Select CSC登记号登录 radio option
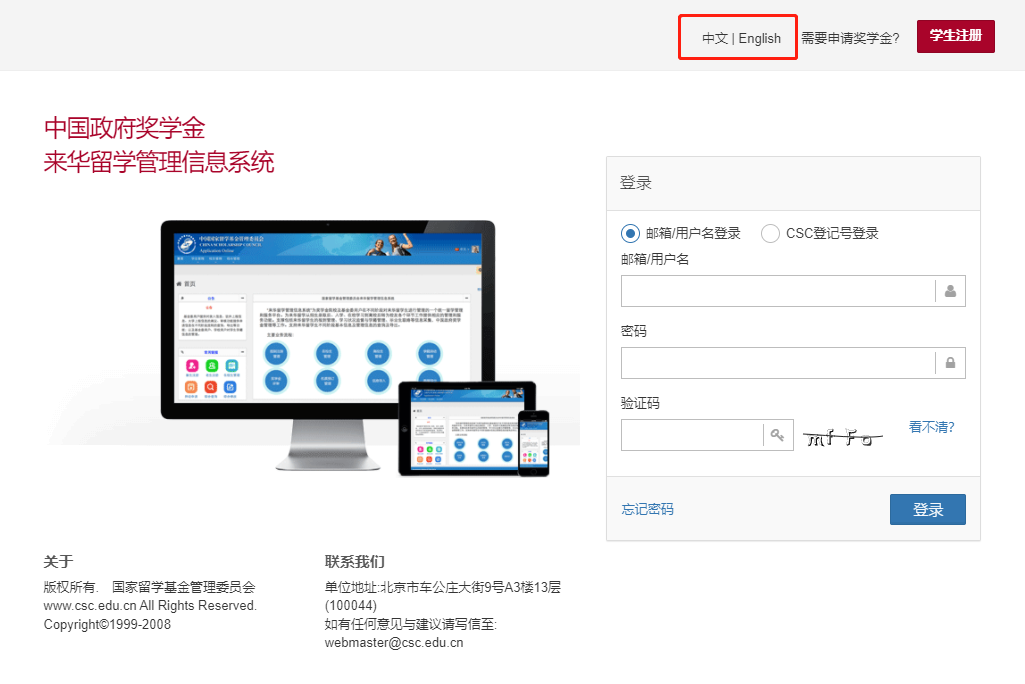Viewport: 1025px width, 684px height. click(770, 233)
